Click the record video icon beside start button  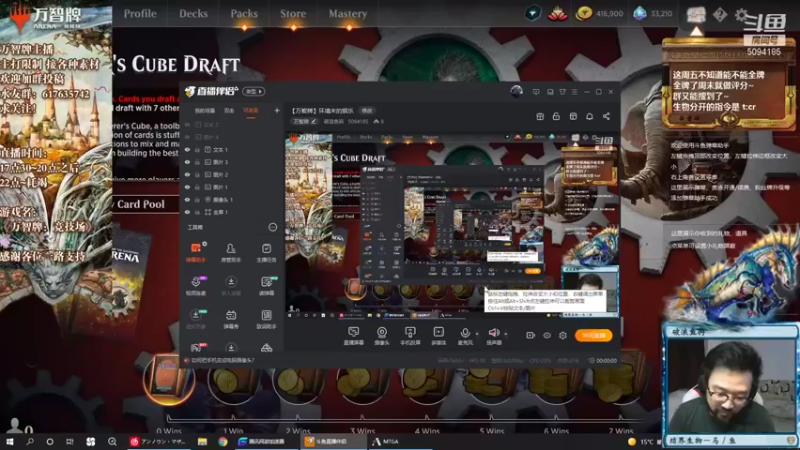click(x=531, y=335)
